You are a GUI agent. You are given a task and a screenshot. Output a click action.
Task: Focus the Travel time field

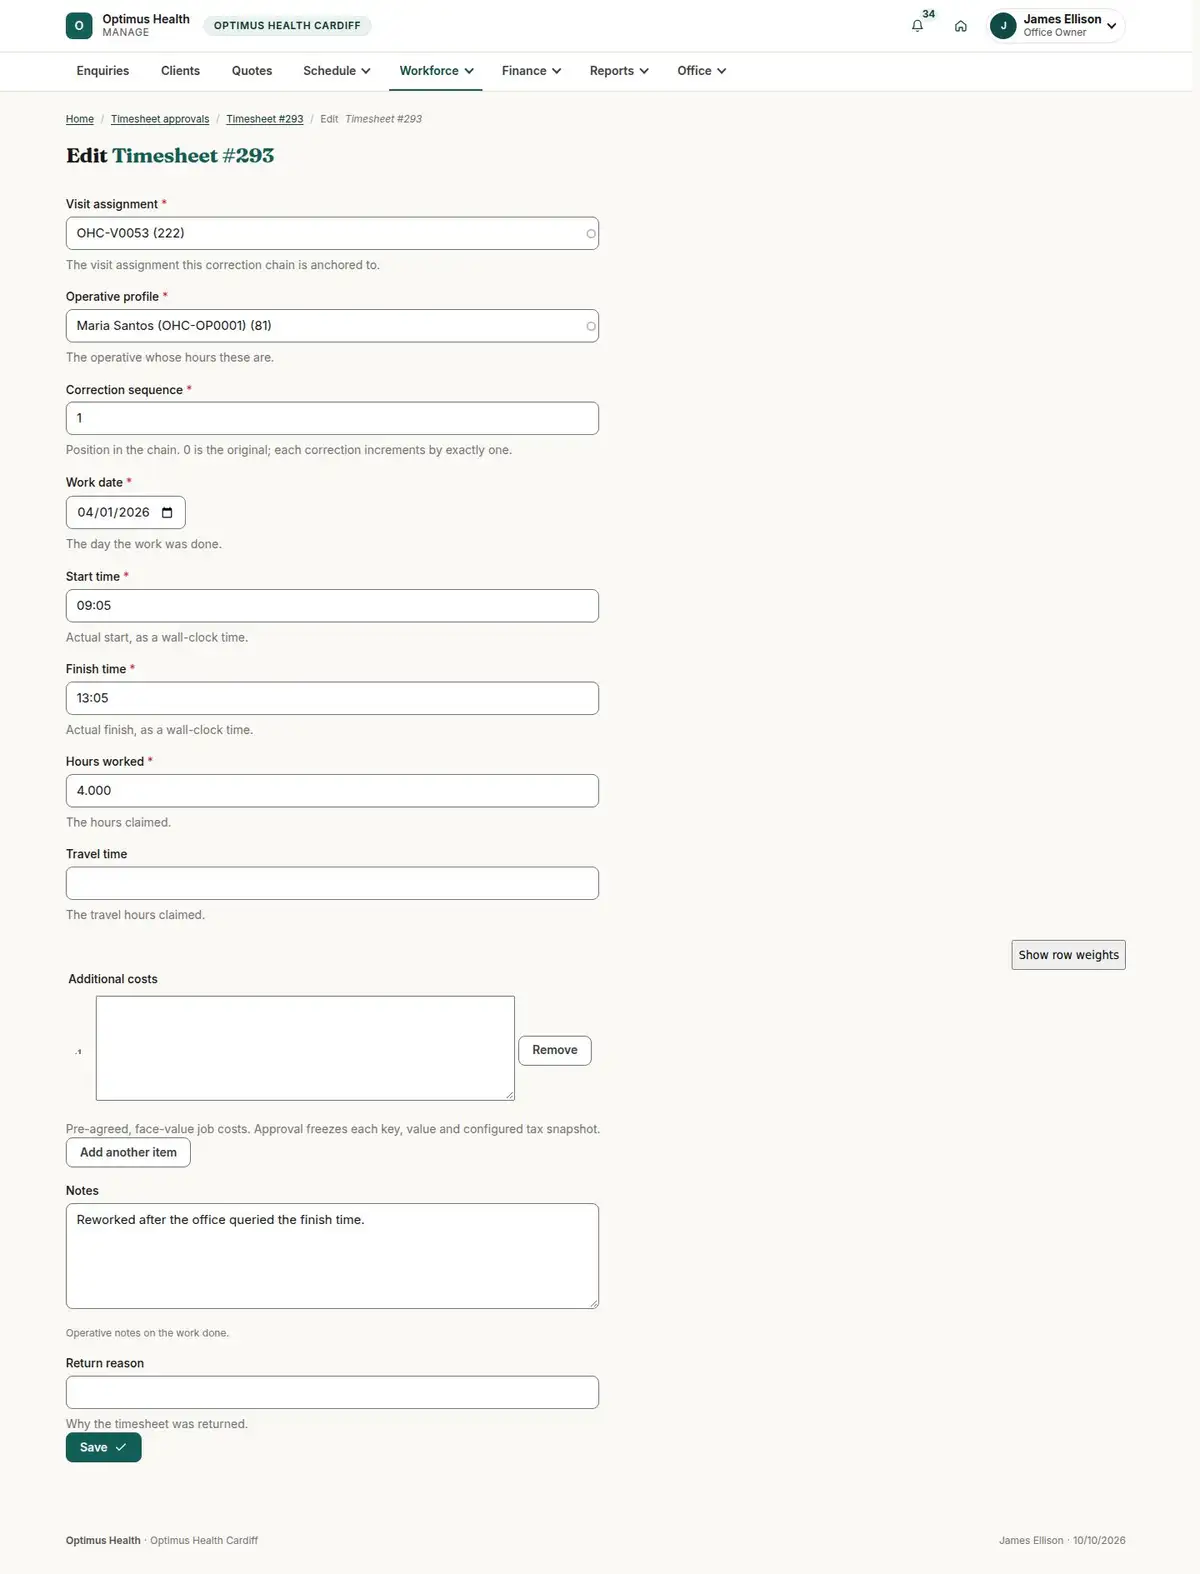[332, 883]
